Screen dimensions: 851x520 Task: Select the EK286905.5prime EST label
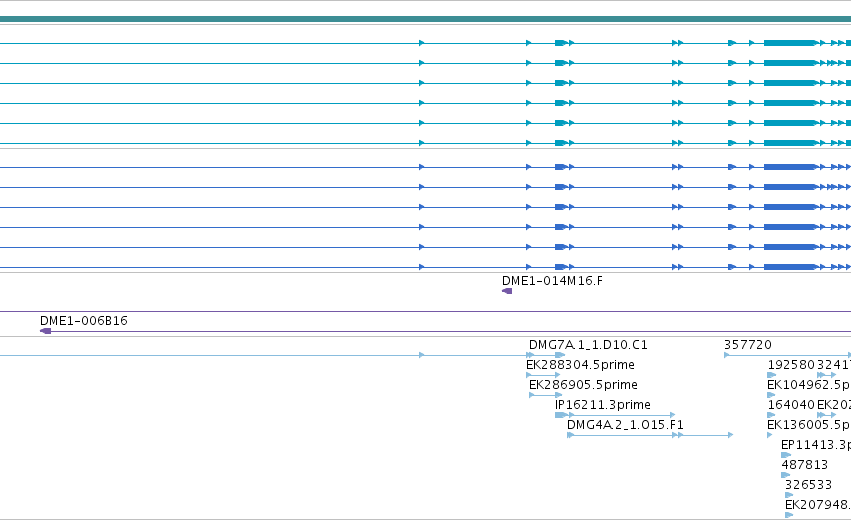[583, 385]
